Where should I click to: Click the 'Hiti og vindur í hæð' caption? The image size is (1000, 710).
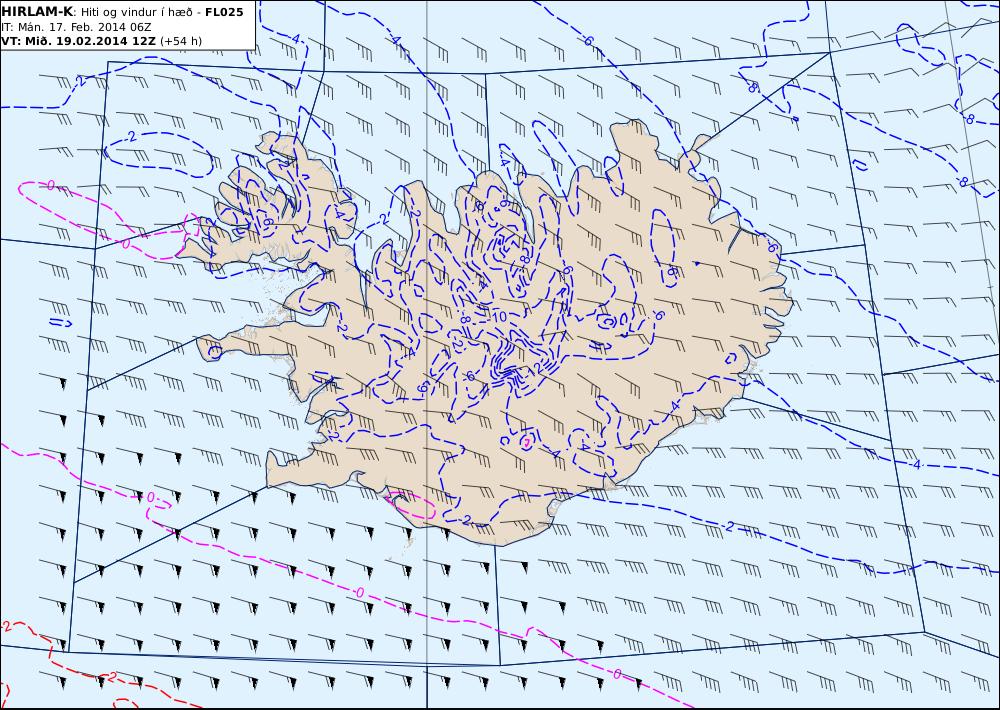(x=135, y=13)
